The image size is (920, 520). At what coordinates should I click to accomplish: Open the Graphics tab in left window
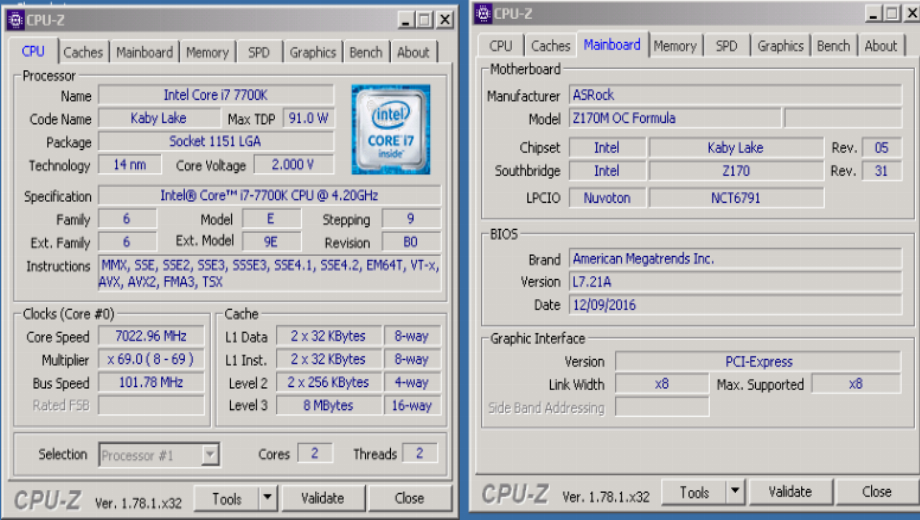[x=312, y=52]
